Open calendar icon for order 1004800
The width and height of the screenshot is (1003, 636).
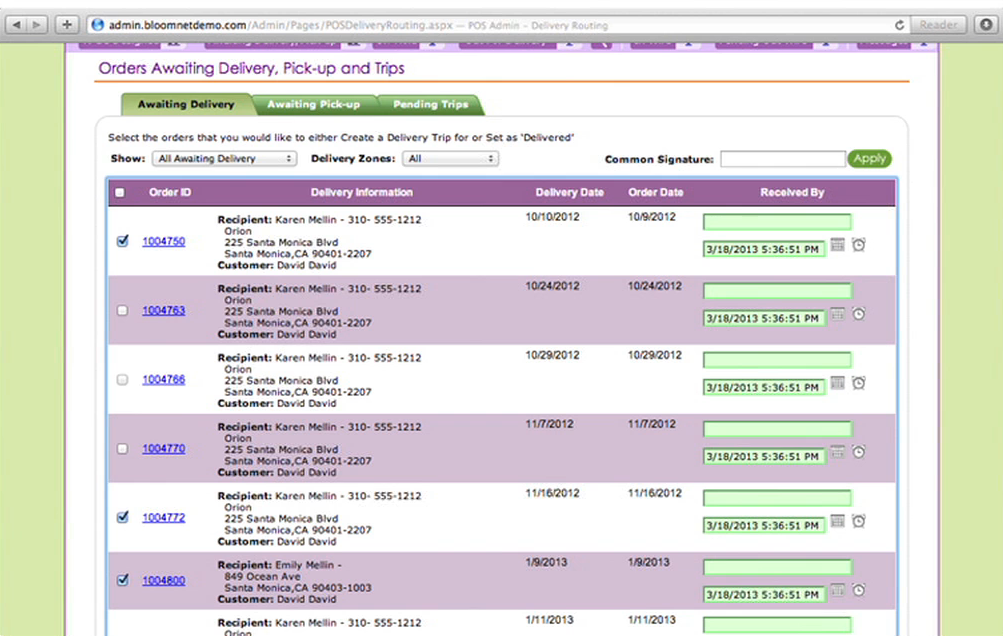coord(837,590)
